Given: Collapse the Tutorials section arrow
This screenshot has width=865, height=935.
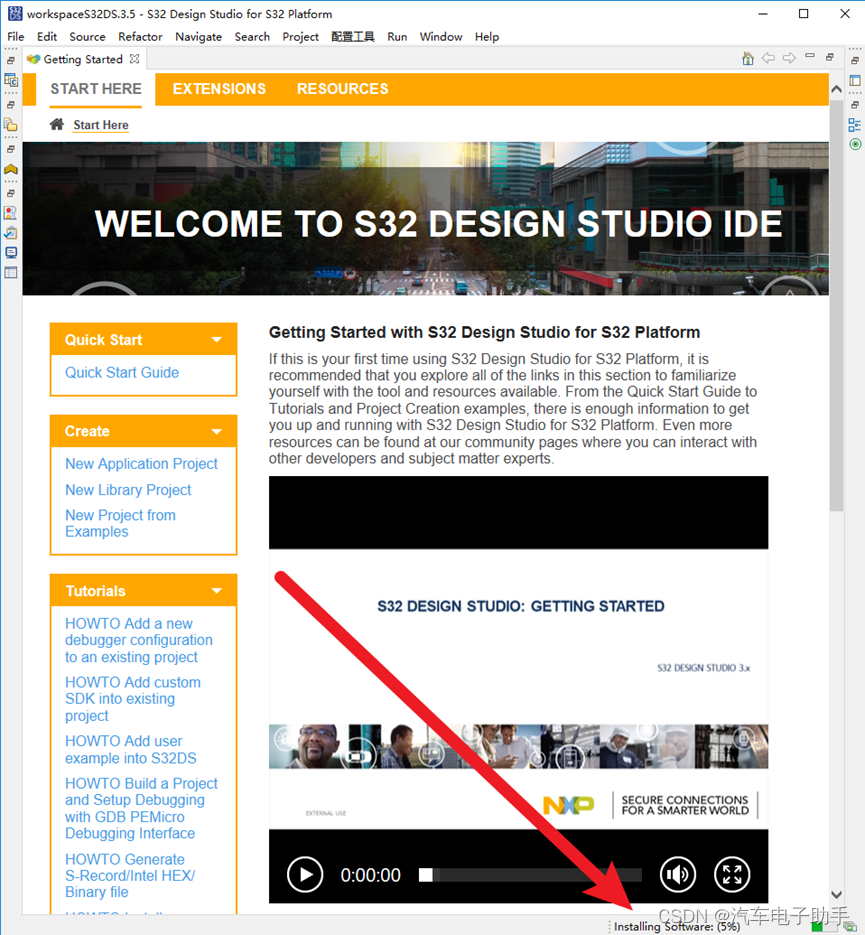Looking at the screenshot, I should point(217,591).
